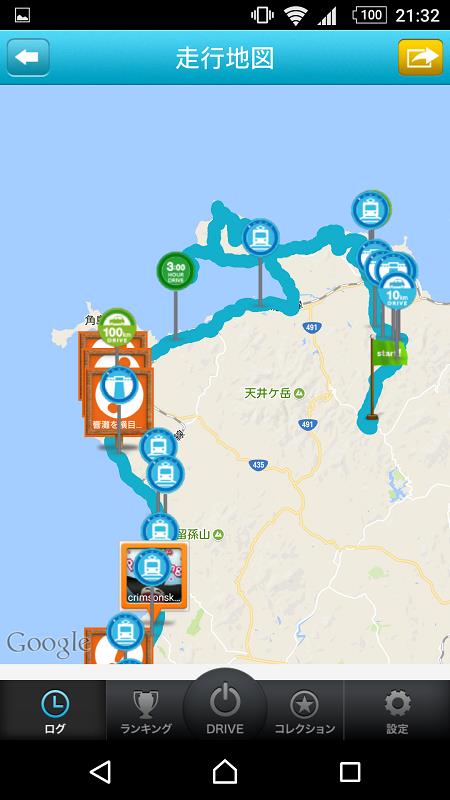Screen dimensions: 450x800
Task: Tap the Google logo on map
Action: coord(48,644)
